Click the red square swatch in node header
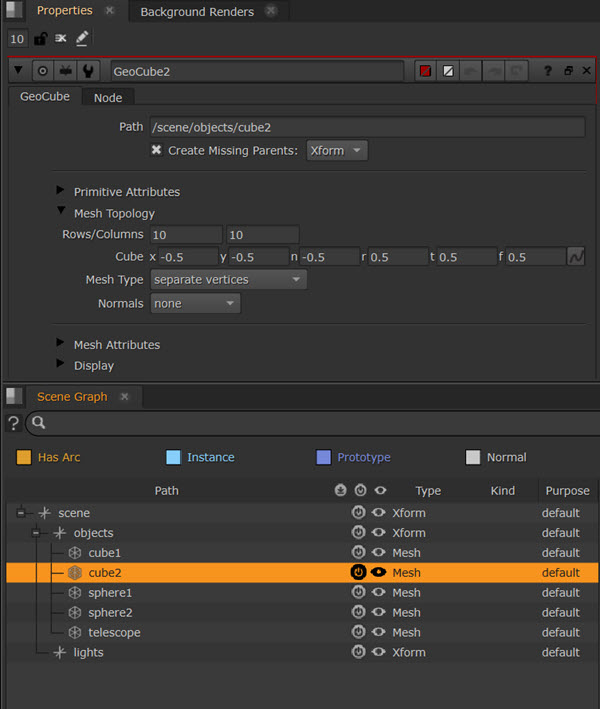600x709 pixels. coord(425,71)
